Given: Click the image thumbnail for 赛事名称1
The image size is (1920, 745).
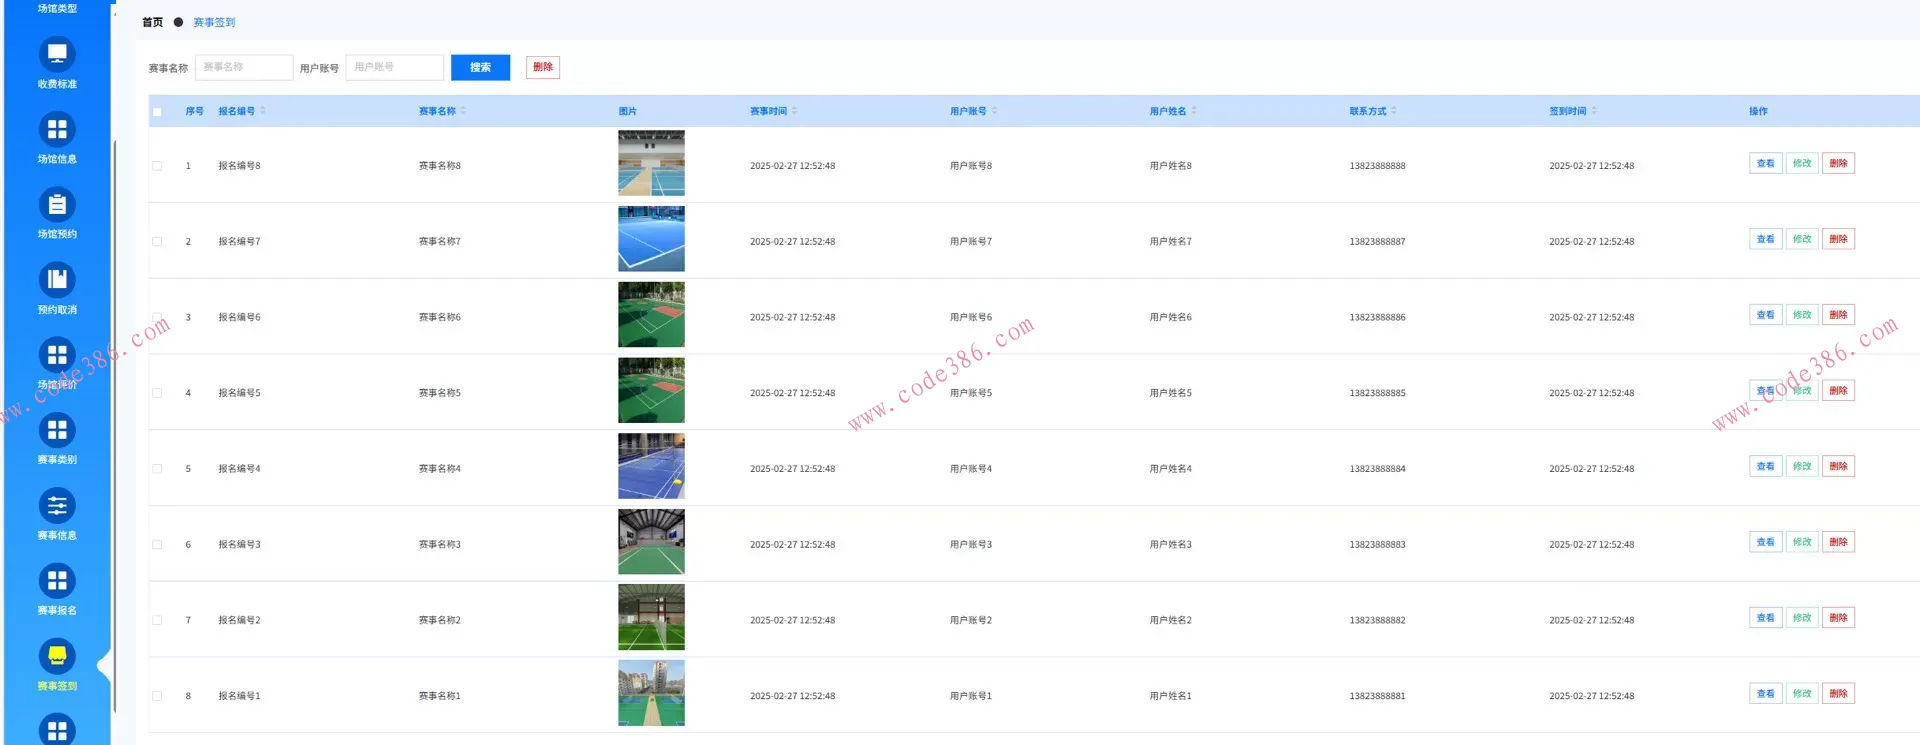Looking at the screenshot, I should click(x=651, y=693).
